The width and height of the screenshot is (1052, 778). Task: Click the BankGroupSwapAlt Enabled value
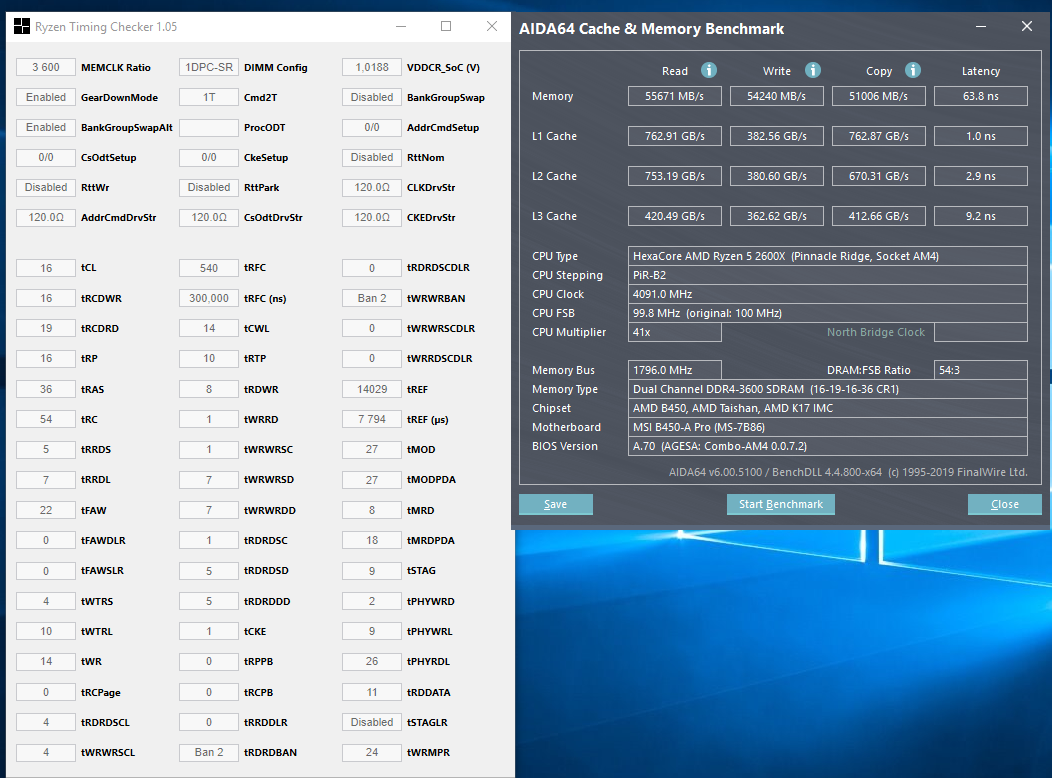46,127
